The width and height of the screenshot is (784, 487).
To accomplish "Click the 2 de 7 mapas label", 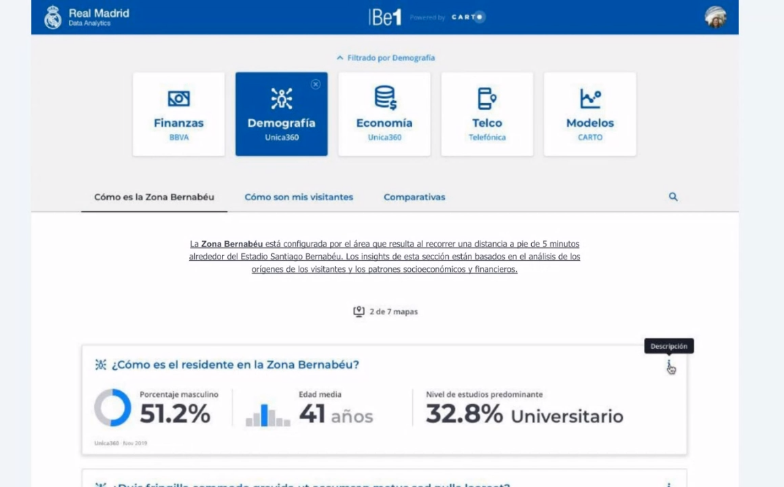I will tap(394, 312).
